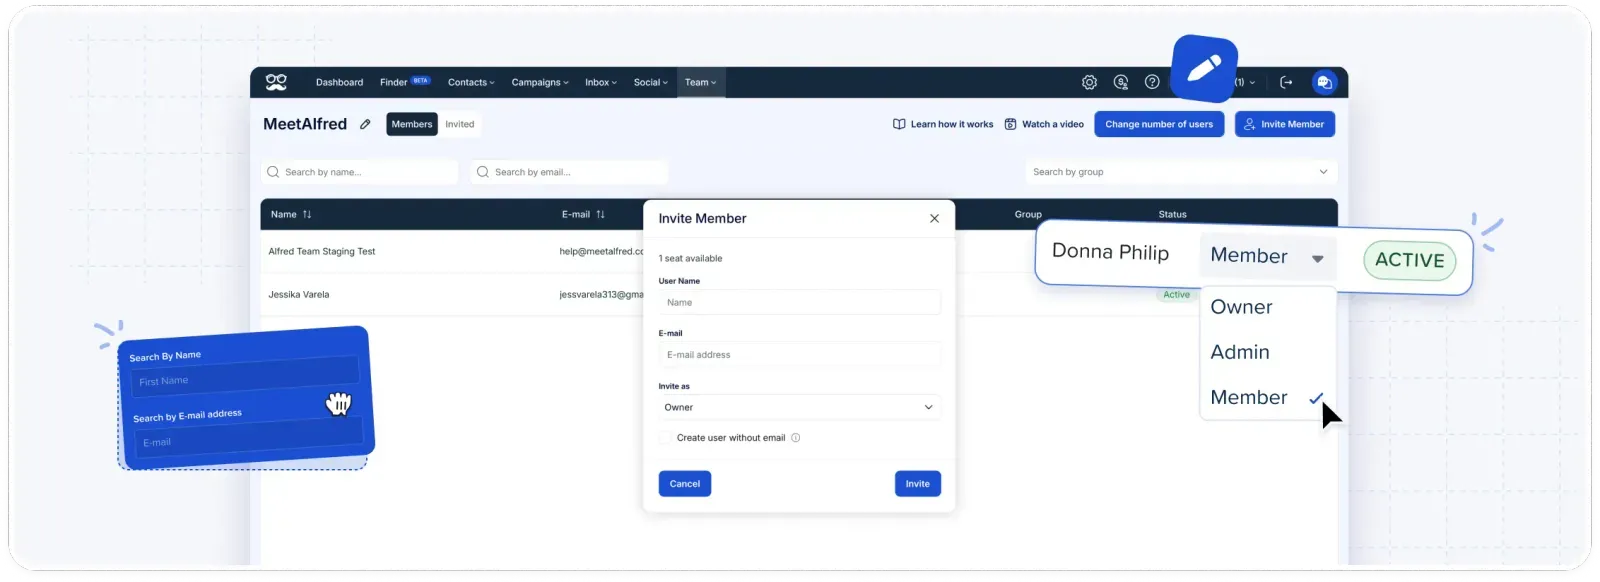Expand the Social menu
Screen dimensions: 1600x582
[x=650, y=82]
